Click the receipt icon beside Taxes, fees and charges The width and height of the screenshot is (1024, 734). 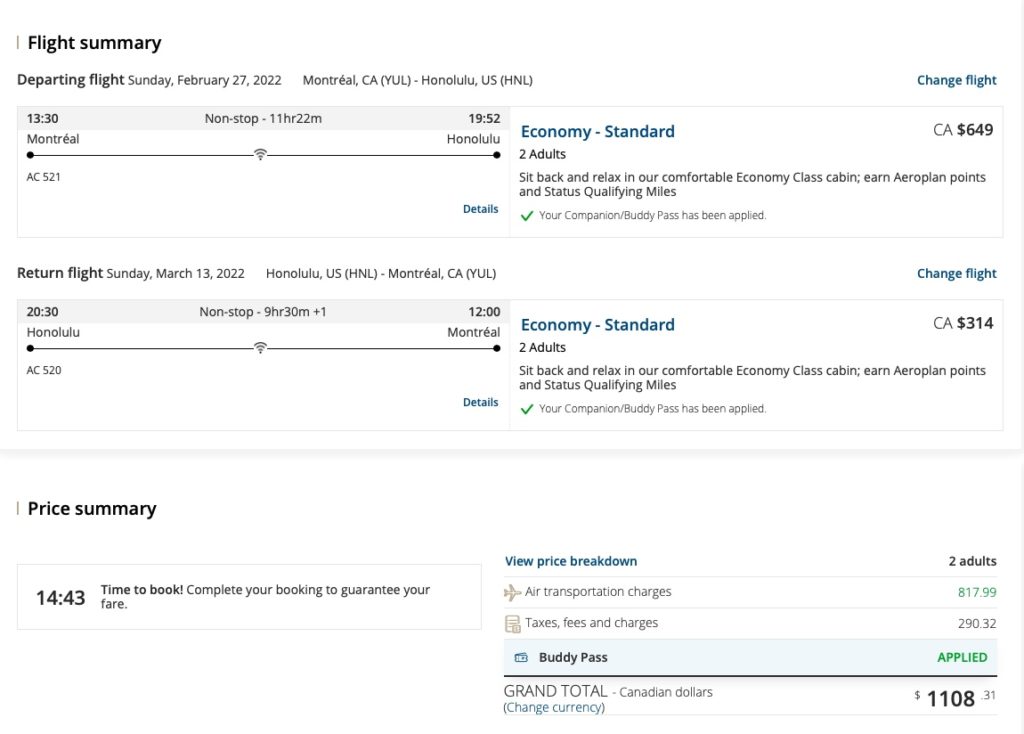tap(513, 624)
